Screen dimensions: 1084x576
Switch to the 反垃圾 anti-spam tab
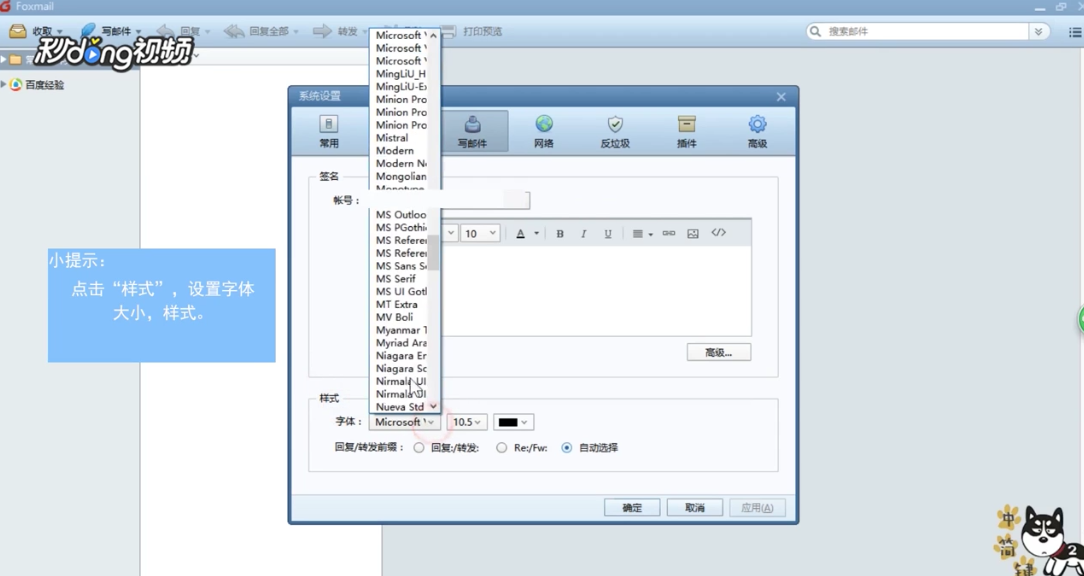tap(614, 131)
